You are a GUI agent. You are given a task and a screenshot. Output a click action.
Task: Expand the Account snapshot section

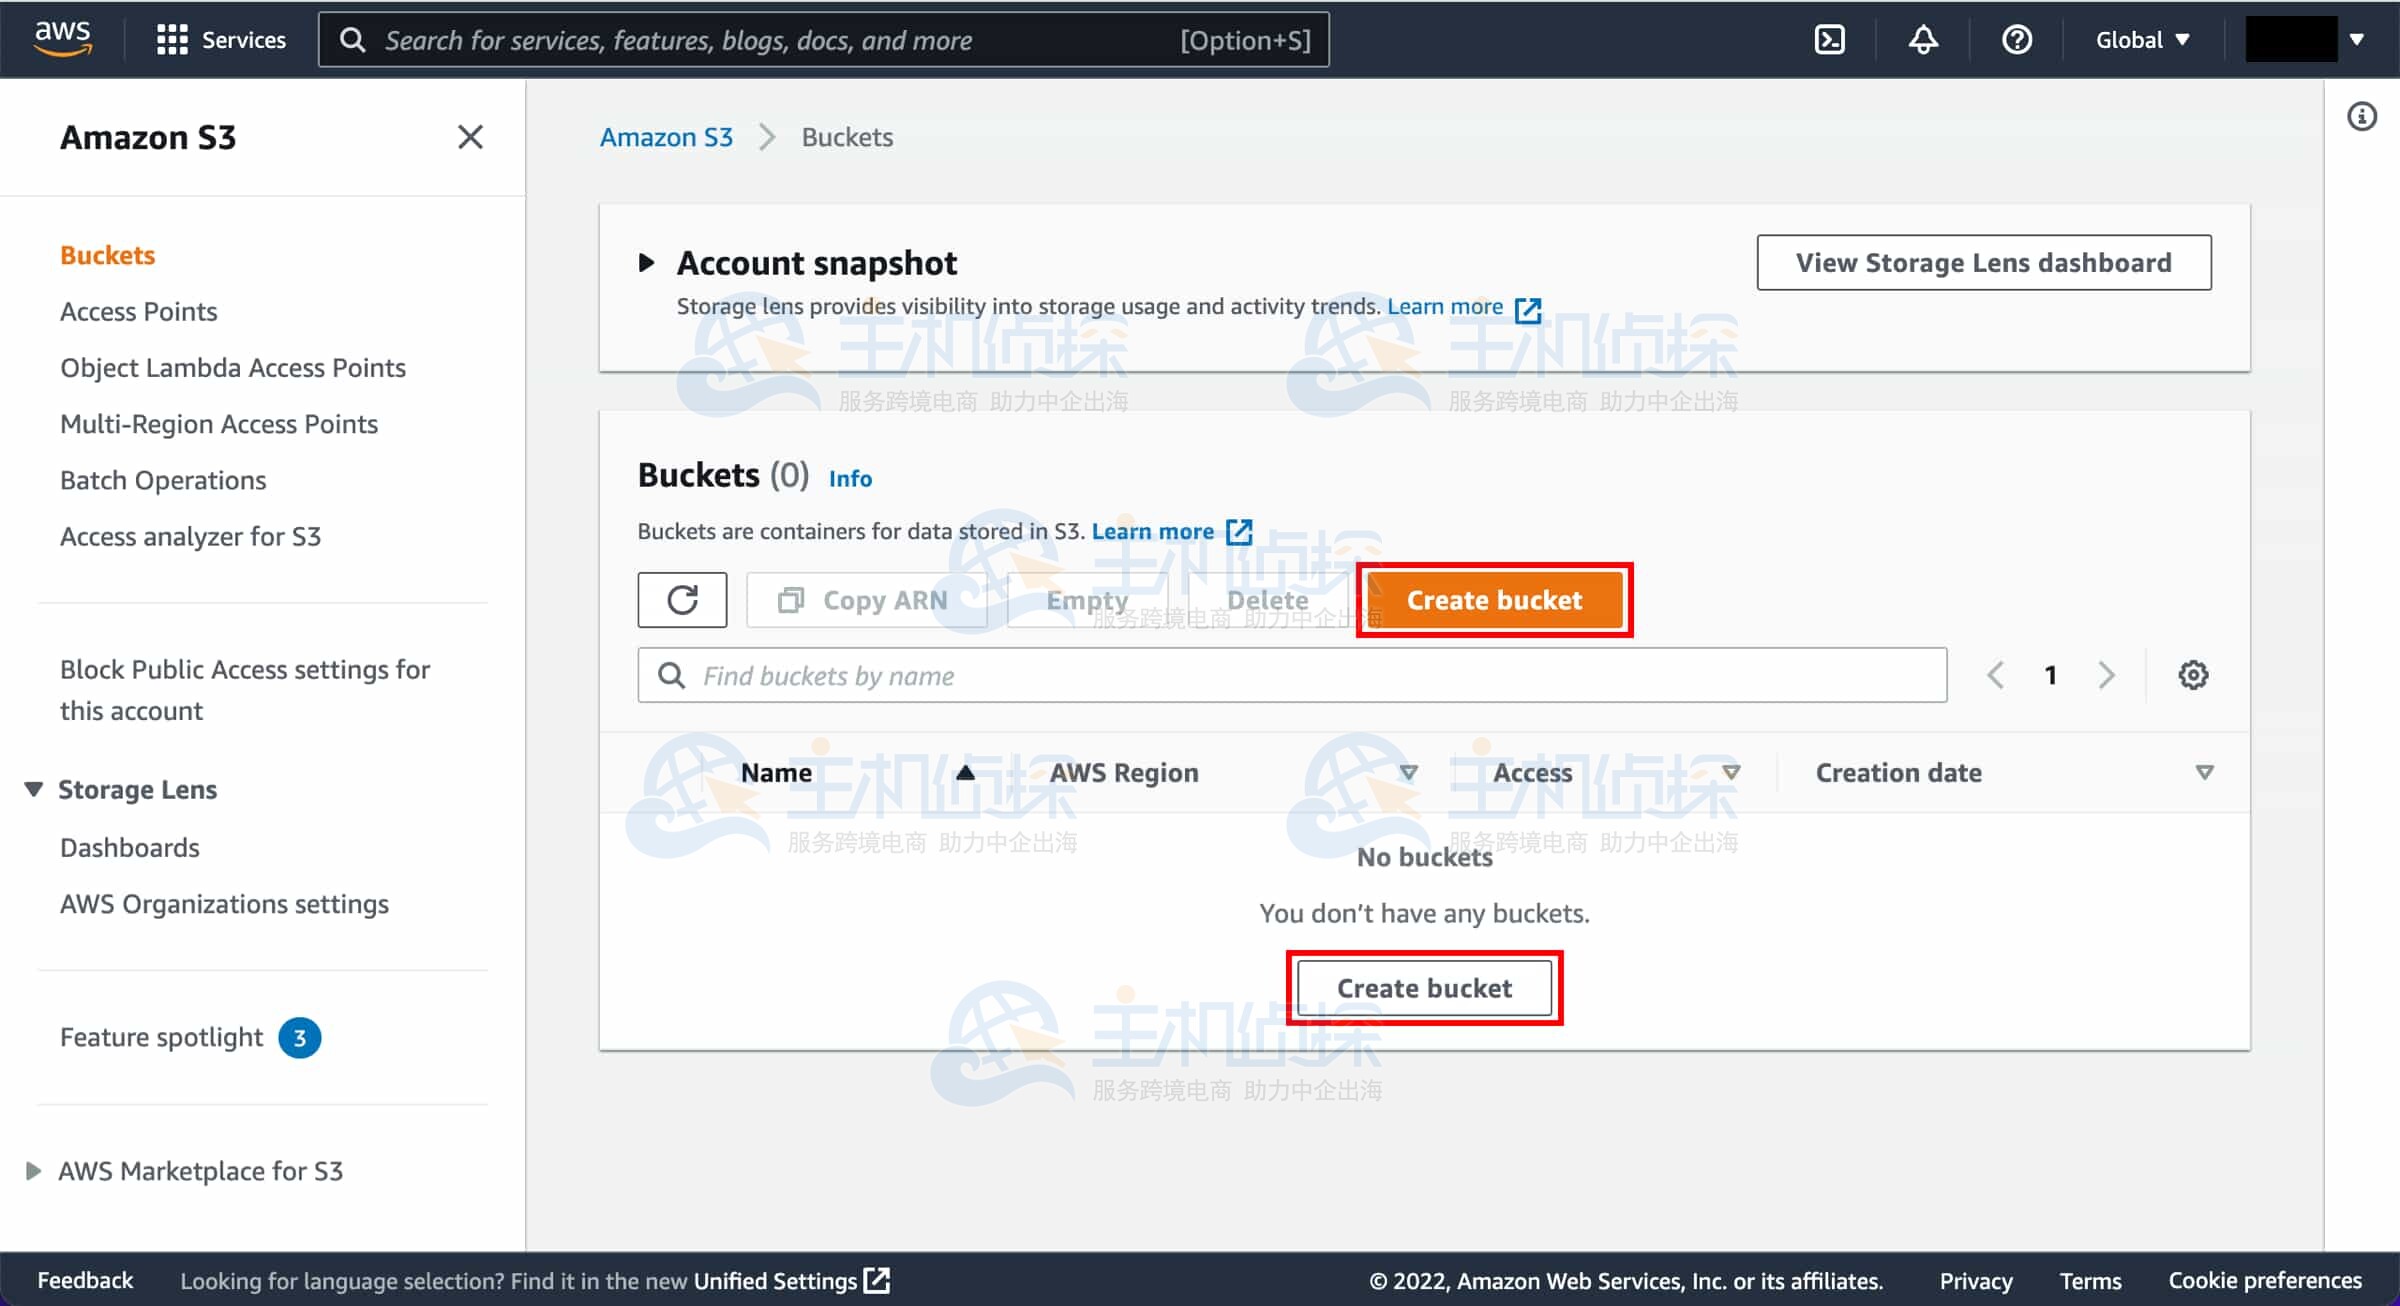tap(647, 263)
